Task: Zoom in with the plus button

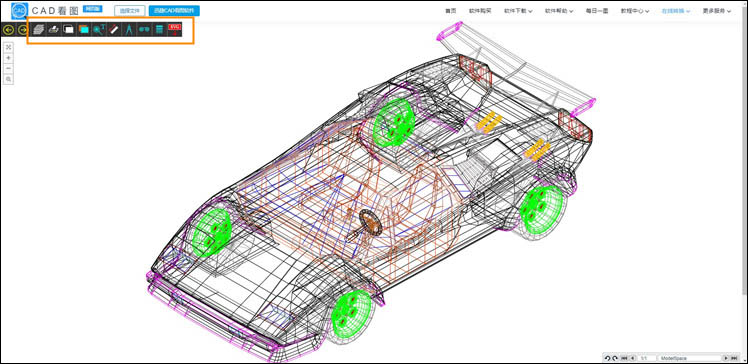Action: click(9, 58)
